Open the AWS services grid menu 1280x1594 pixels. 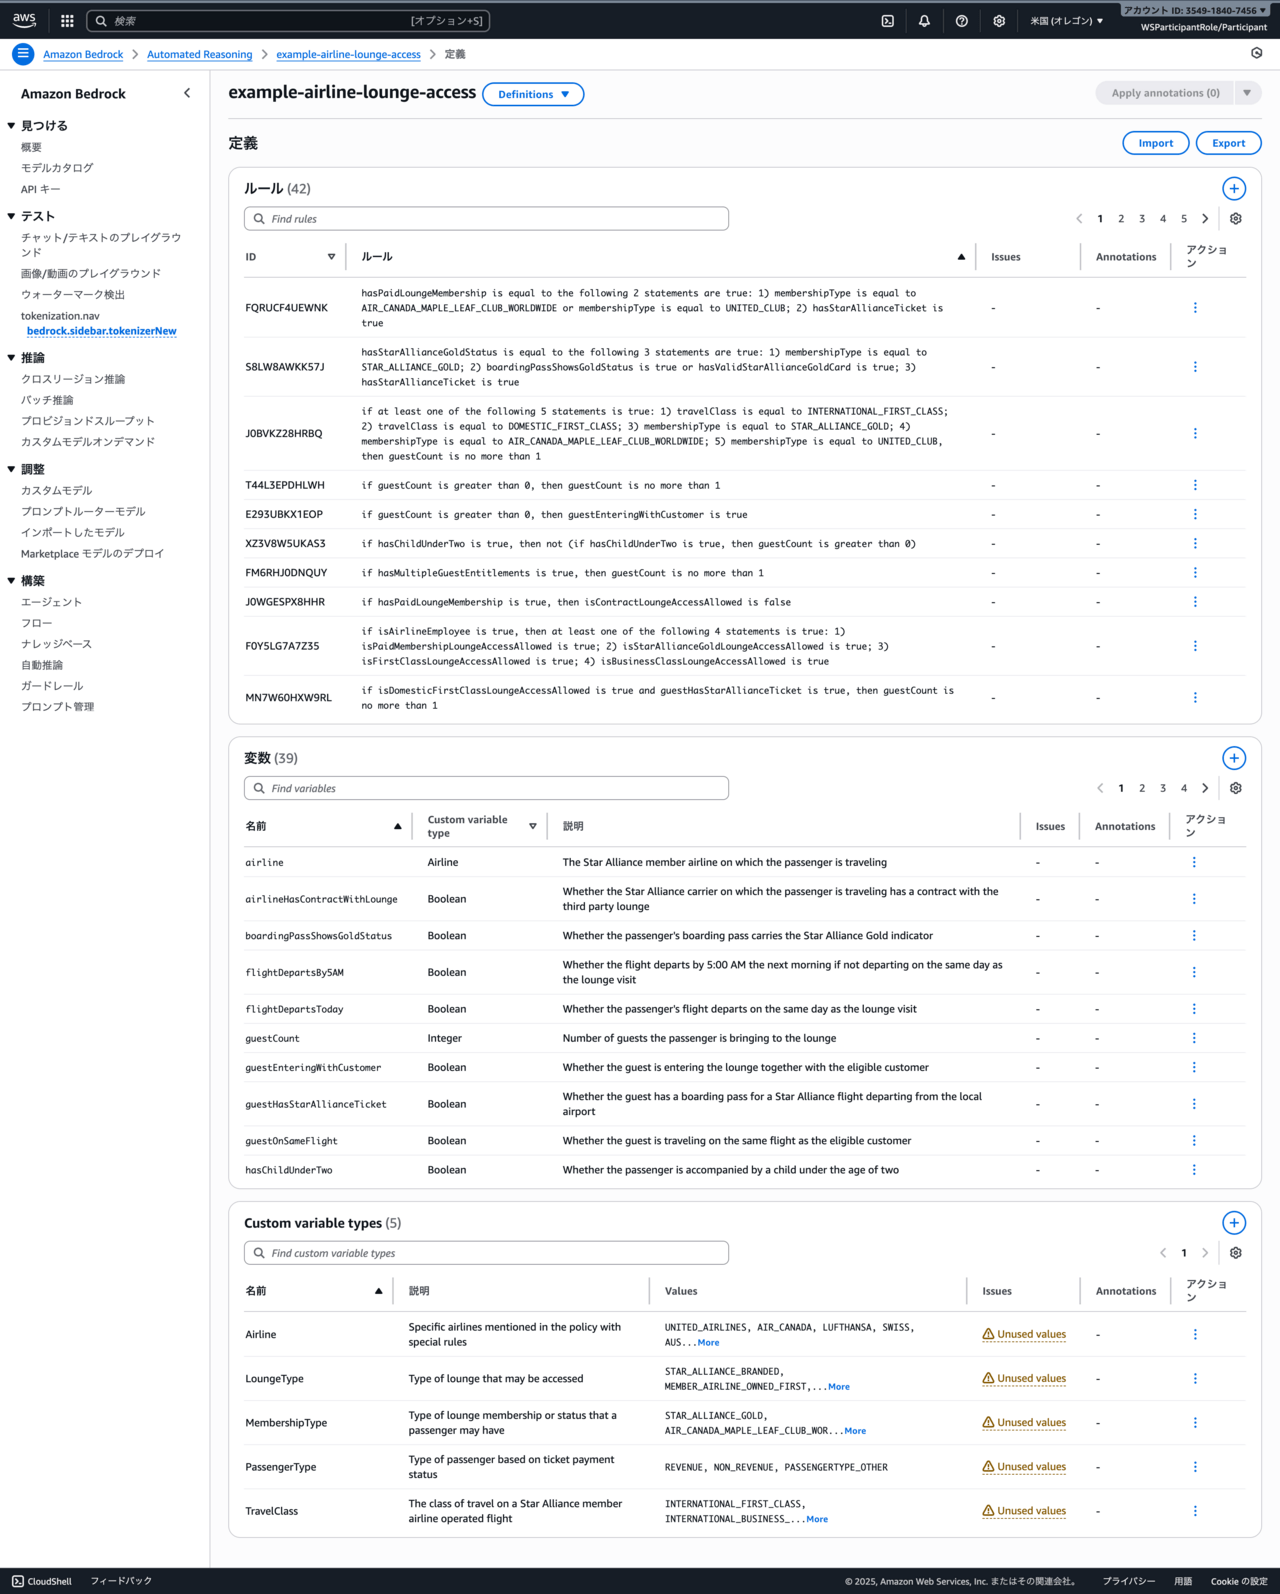coord(67,21)
